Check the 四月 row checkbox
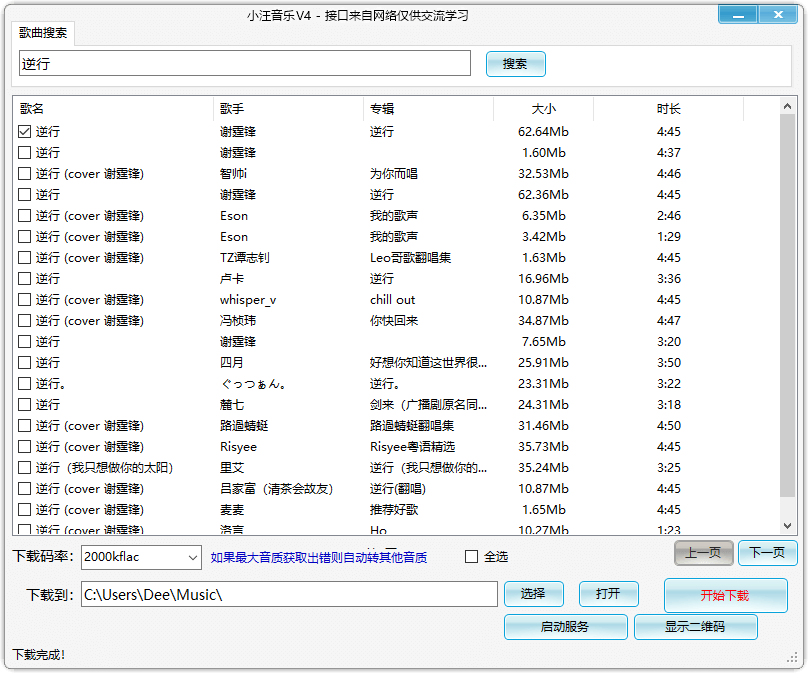This screenshot has height=673, width=808. pyautogui.click(x=24, y=362)
